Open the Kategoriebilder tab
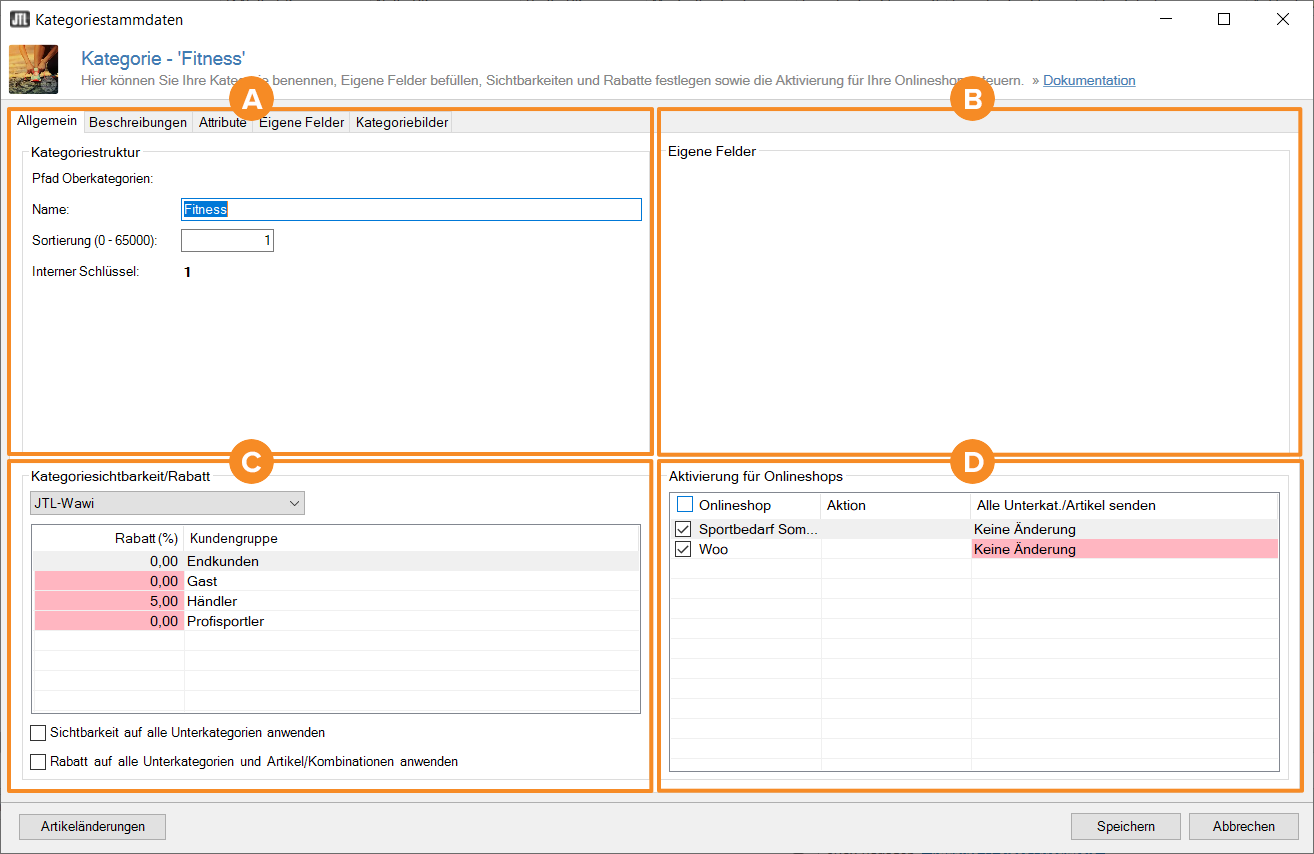 click(402, 122)
